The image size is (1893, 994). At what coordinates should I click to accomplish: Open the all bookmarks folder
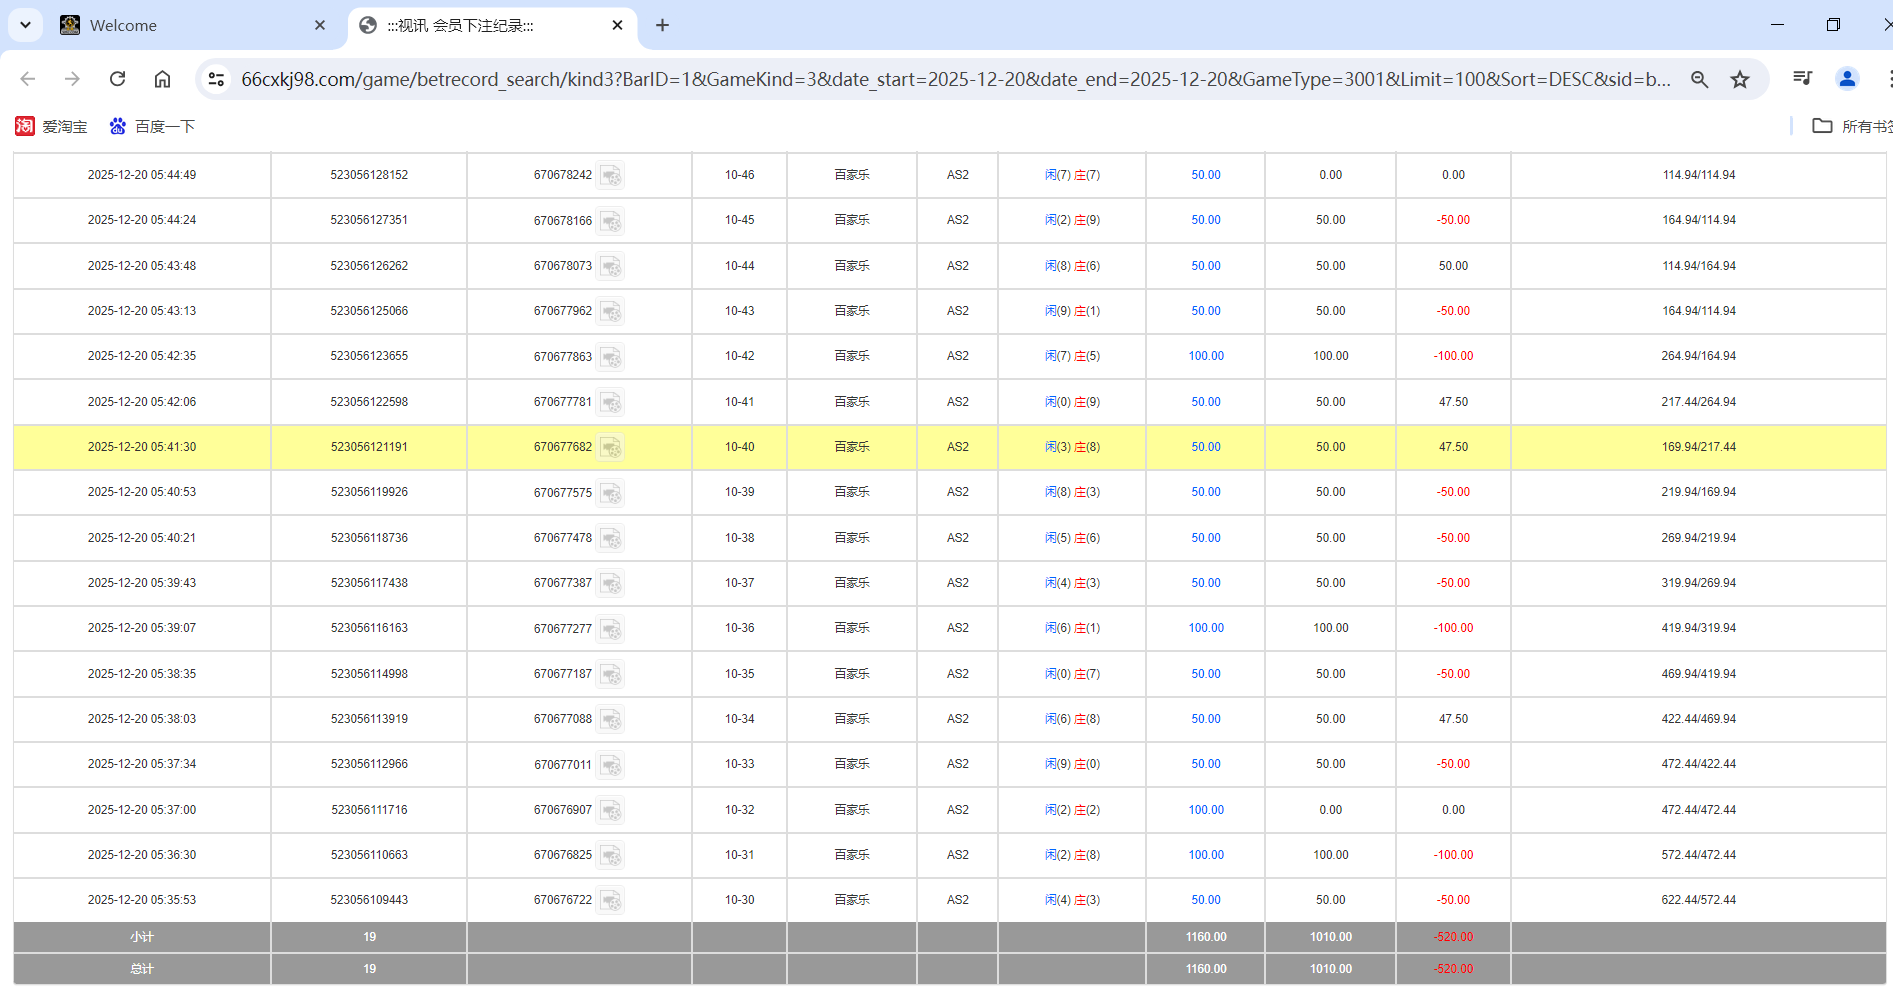[x=1850, y=126]
